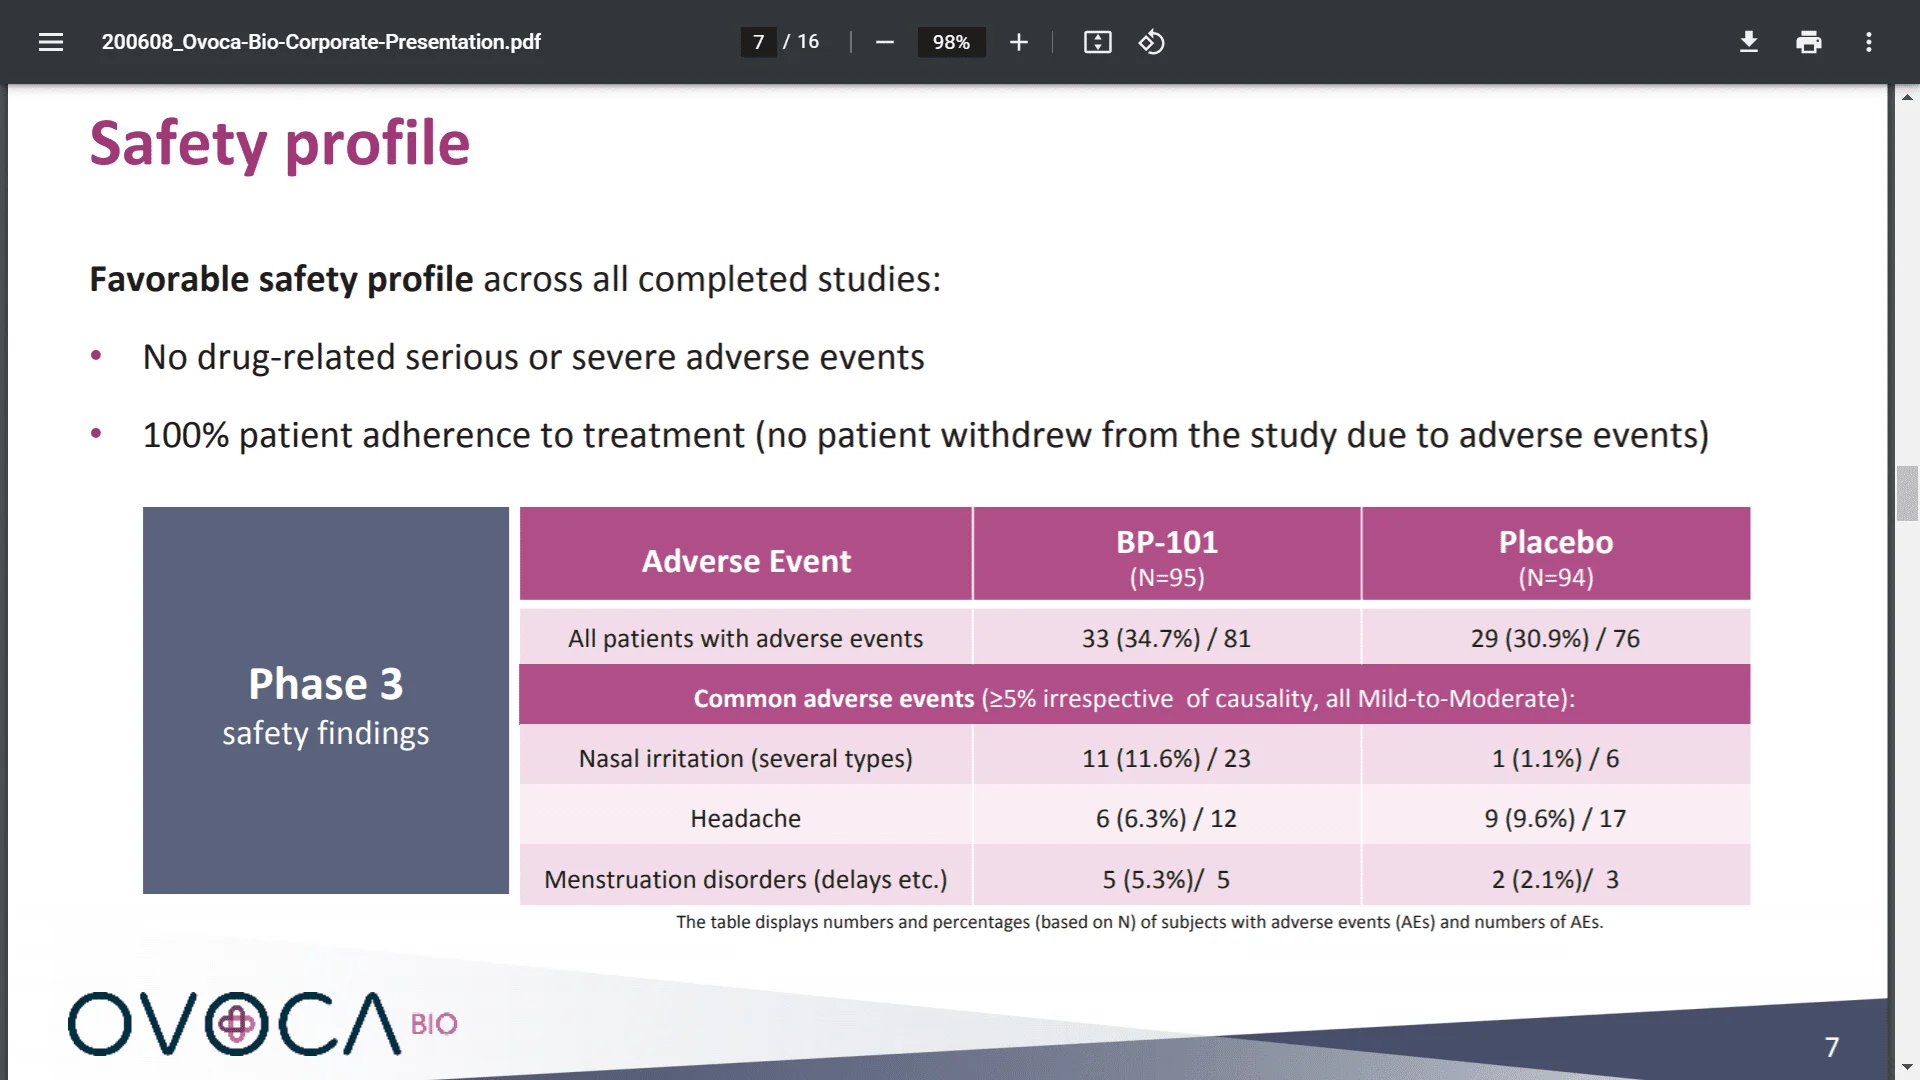Image resolution: width=1920 pixels, height=1080 pixels.
Task: Click the scrollbar down arrow
Action: (x=1906, y=1067)
